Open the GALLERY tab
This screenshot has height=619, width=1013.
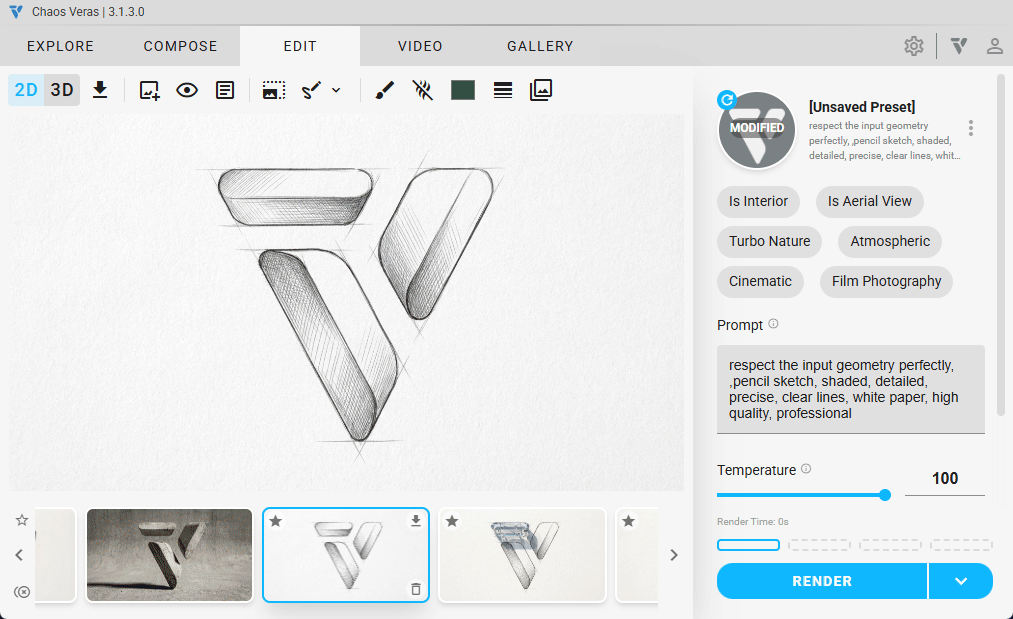click(x=540, y=46)
